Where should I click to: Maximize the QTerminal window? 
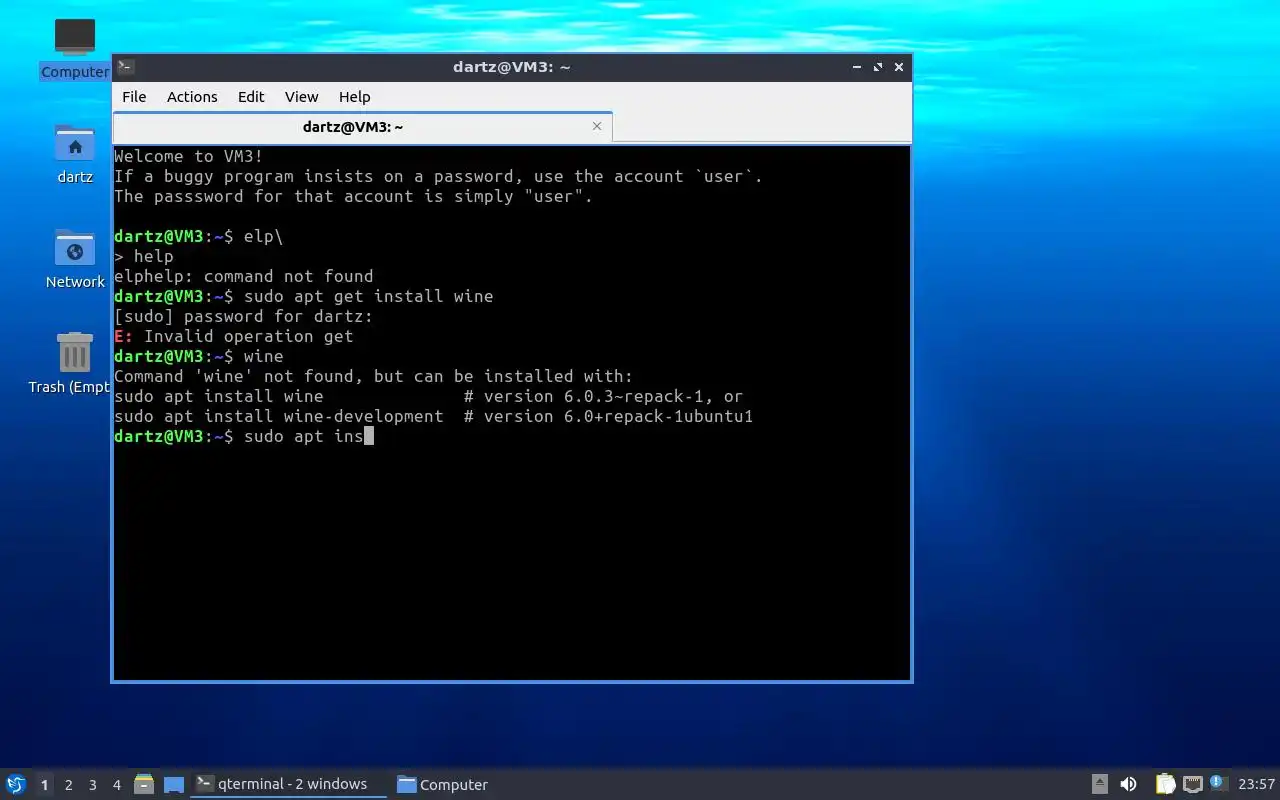878,67
